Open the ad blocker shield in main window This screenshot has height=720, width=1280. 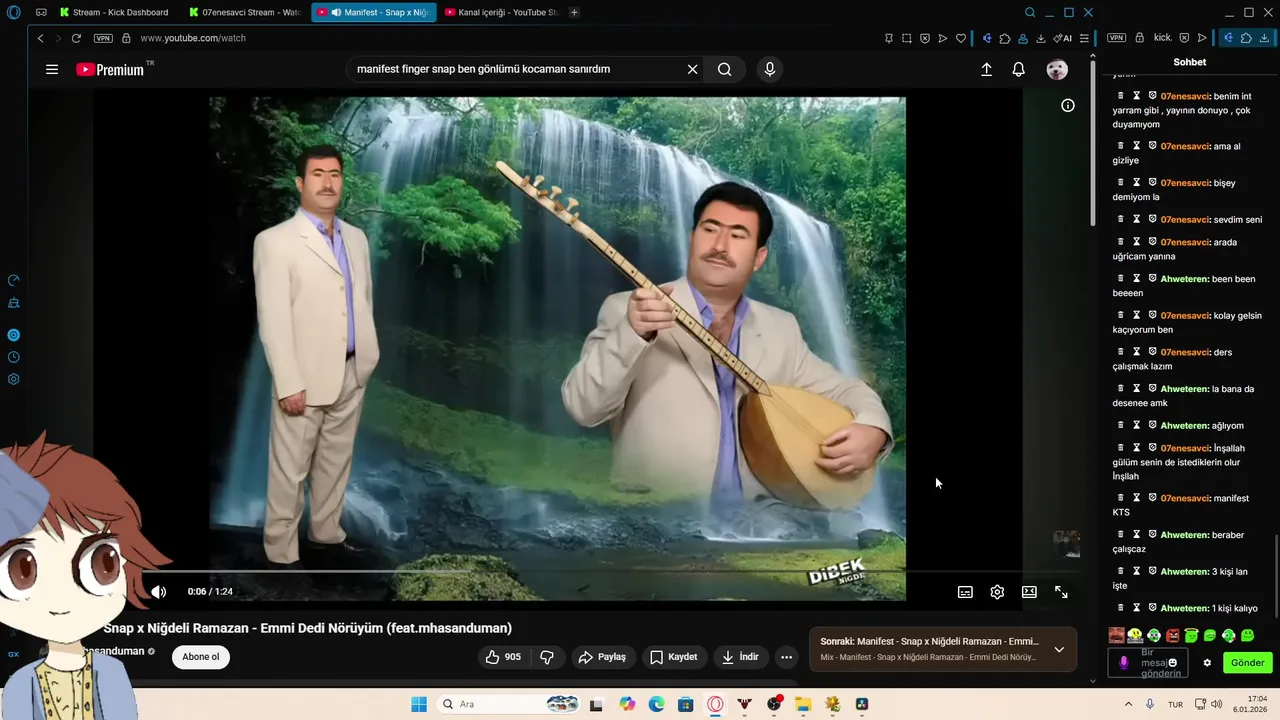925,38
